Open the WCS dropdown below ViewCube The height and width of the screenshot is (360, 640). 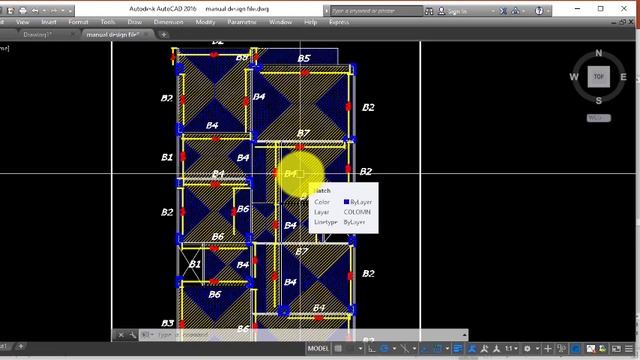pos(599,118)
